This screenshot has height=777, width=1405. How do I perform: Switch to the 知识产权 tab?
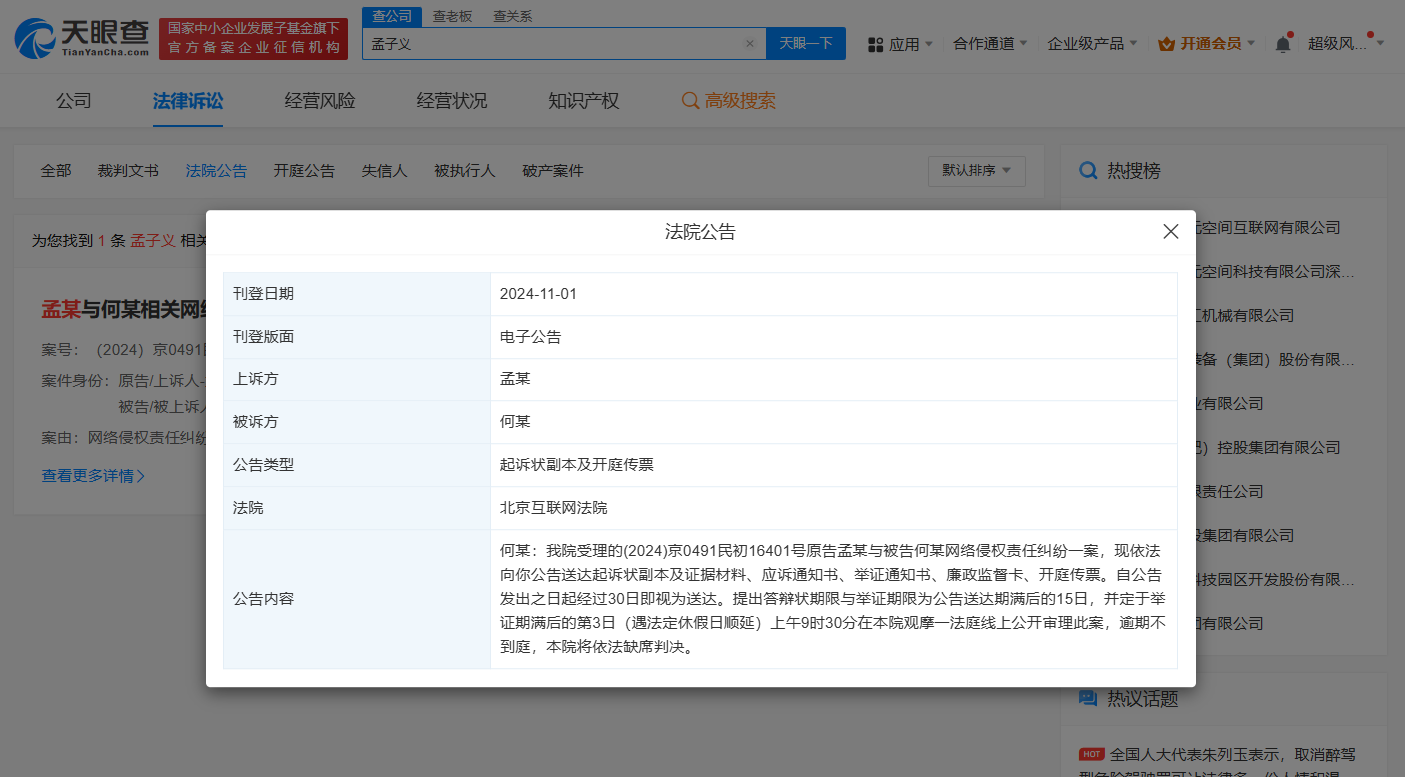(x=584, y=100)
